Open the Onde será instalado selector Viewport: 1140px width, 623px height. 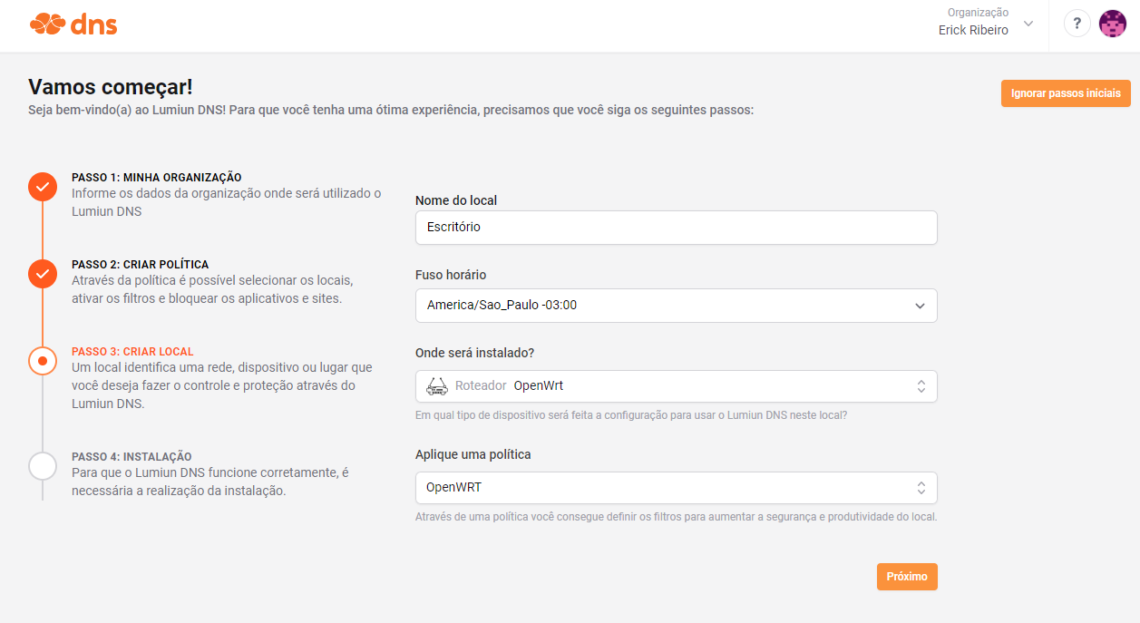pyautogui.click(x=676, y=386)
